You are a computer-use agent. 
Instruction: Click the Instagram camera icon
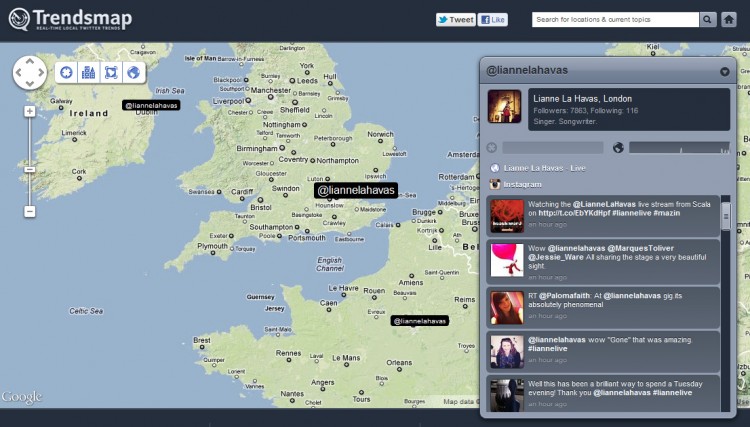coord(495,185)
